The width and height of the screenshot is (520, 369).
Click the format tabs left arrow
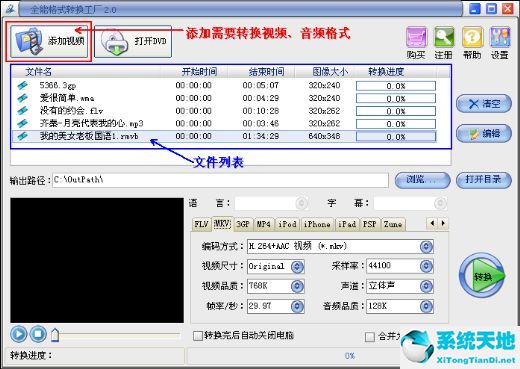click(432, 223)
